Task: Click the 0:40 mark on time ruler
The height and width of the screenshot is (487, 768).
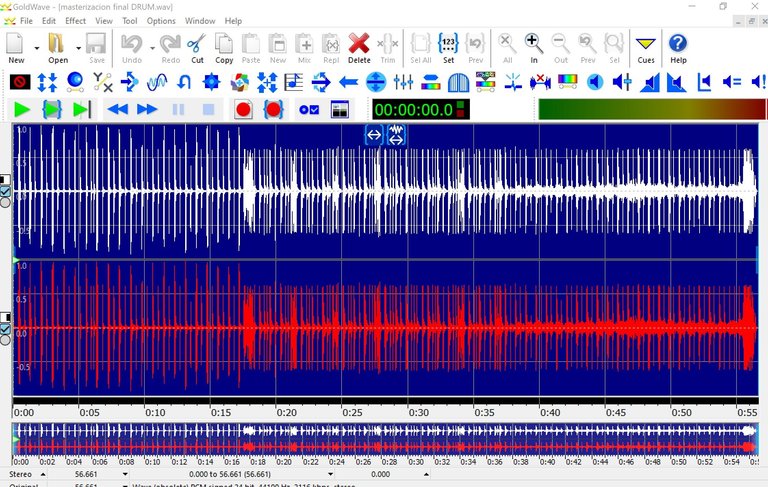Action: tap(550, 413)
